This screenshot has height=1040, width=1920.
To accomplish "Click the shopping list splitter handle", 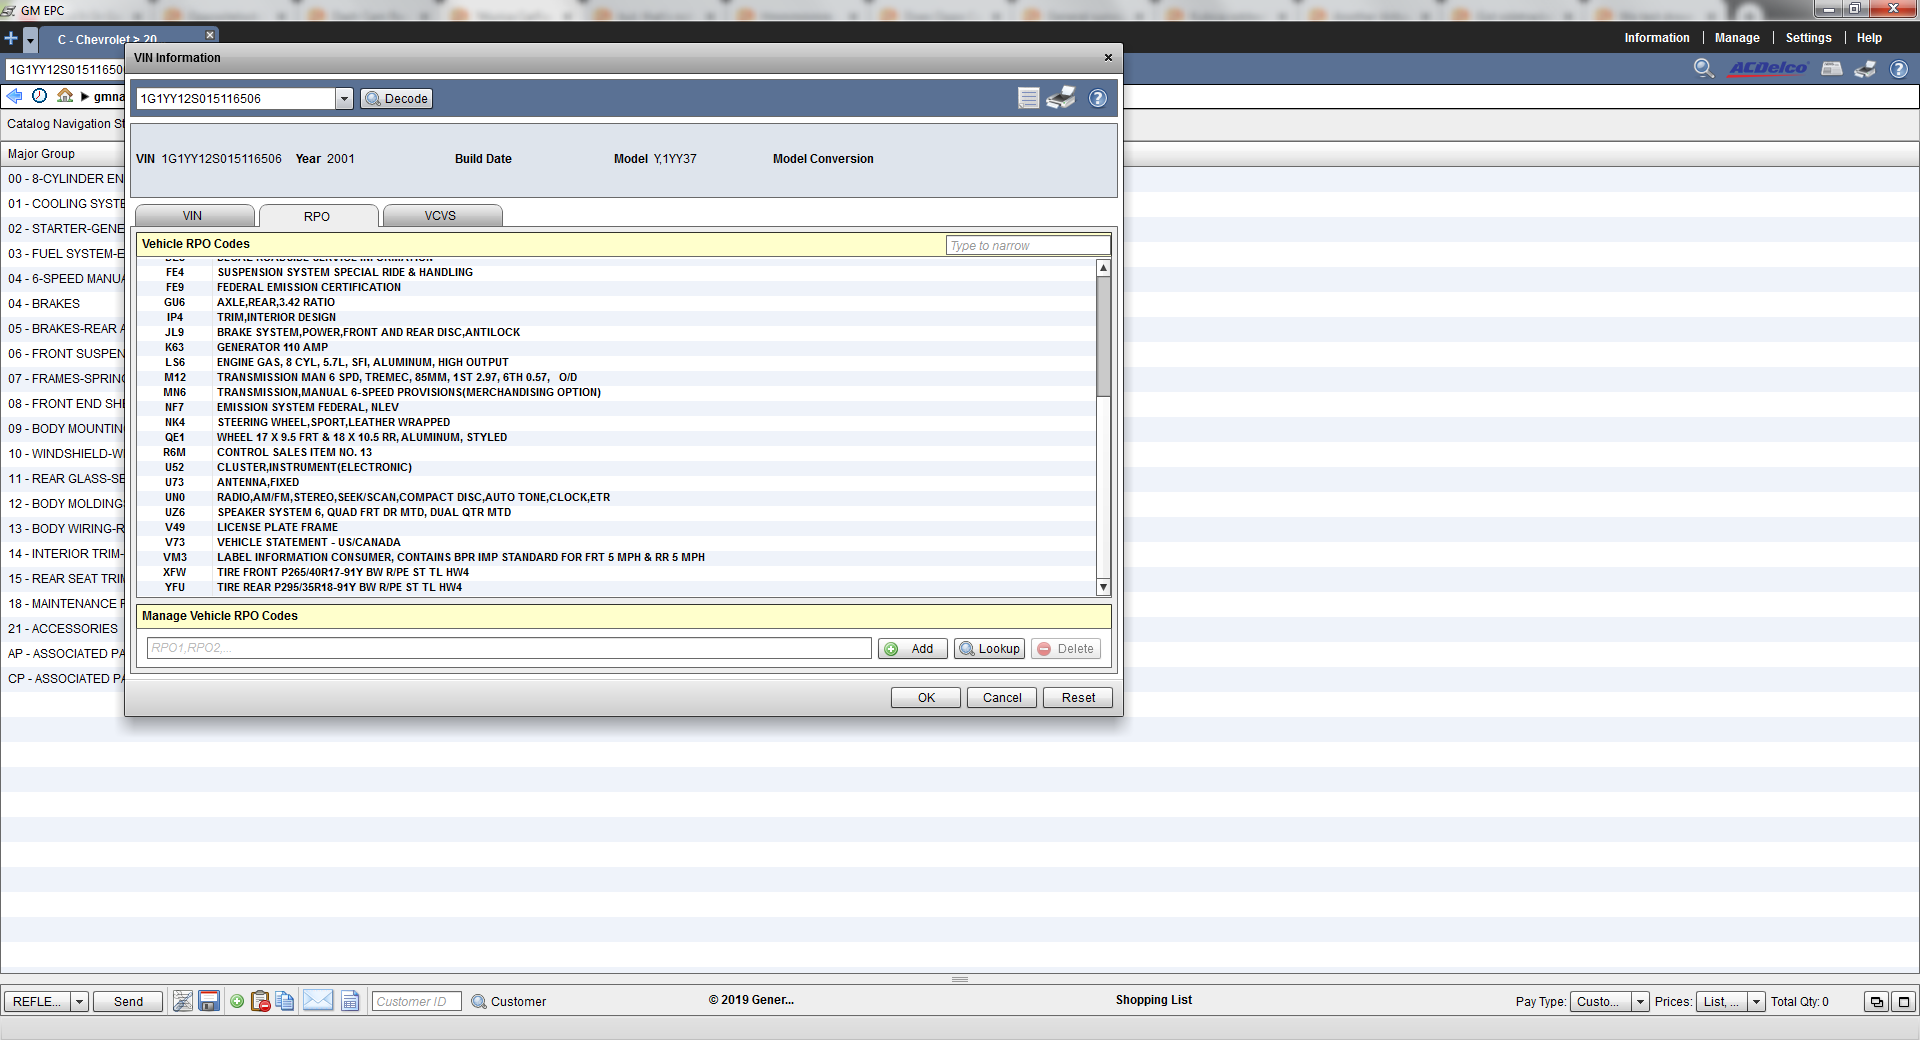I will pos(960,979).
